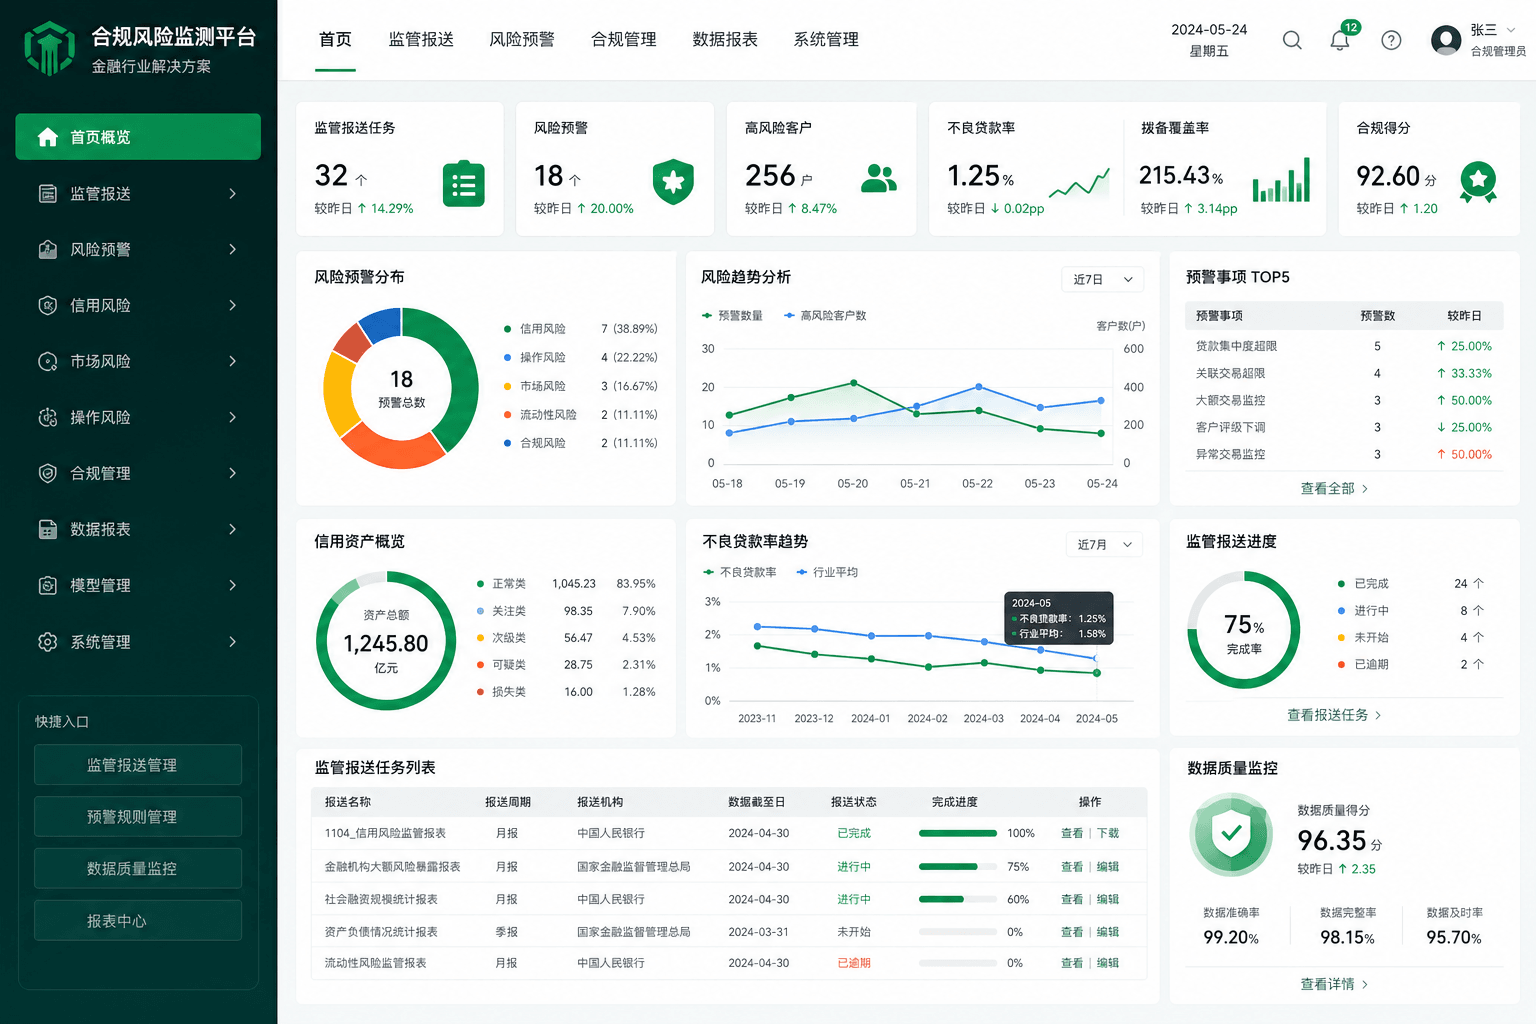
Task: Click 数据报表 sidebar icon
Action: click(47, 529)
